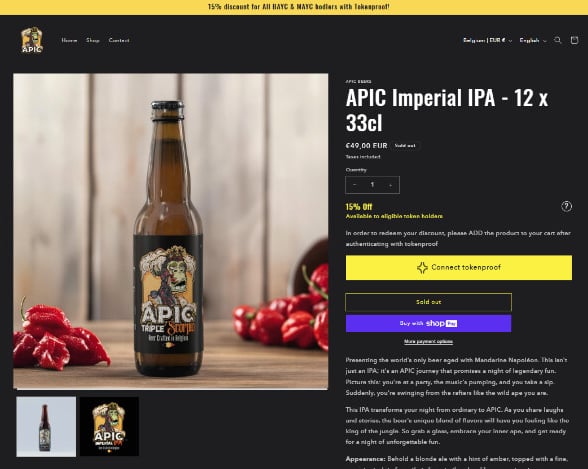Viewport: 588px width, 469px height.
Task: Select the APIC Imperial IPA logo thumbnail
Action: click(109, 427)
